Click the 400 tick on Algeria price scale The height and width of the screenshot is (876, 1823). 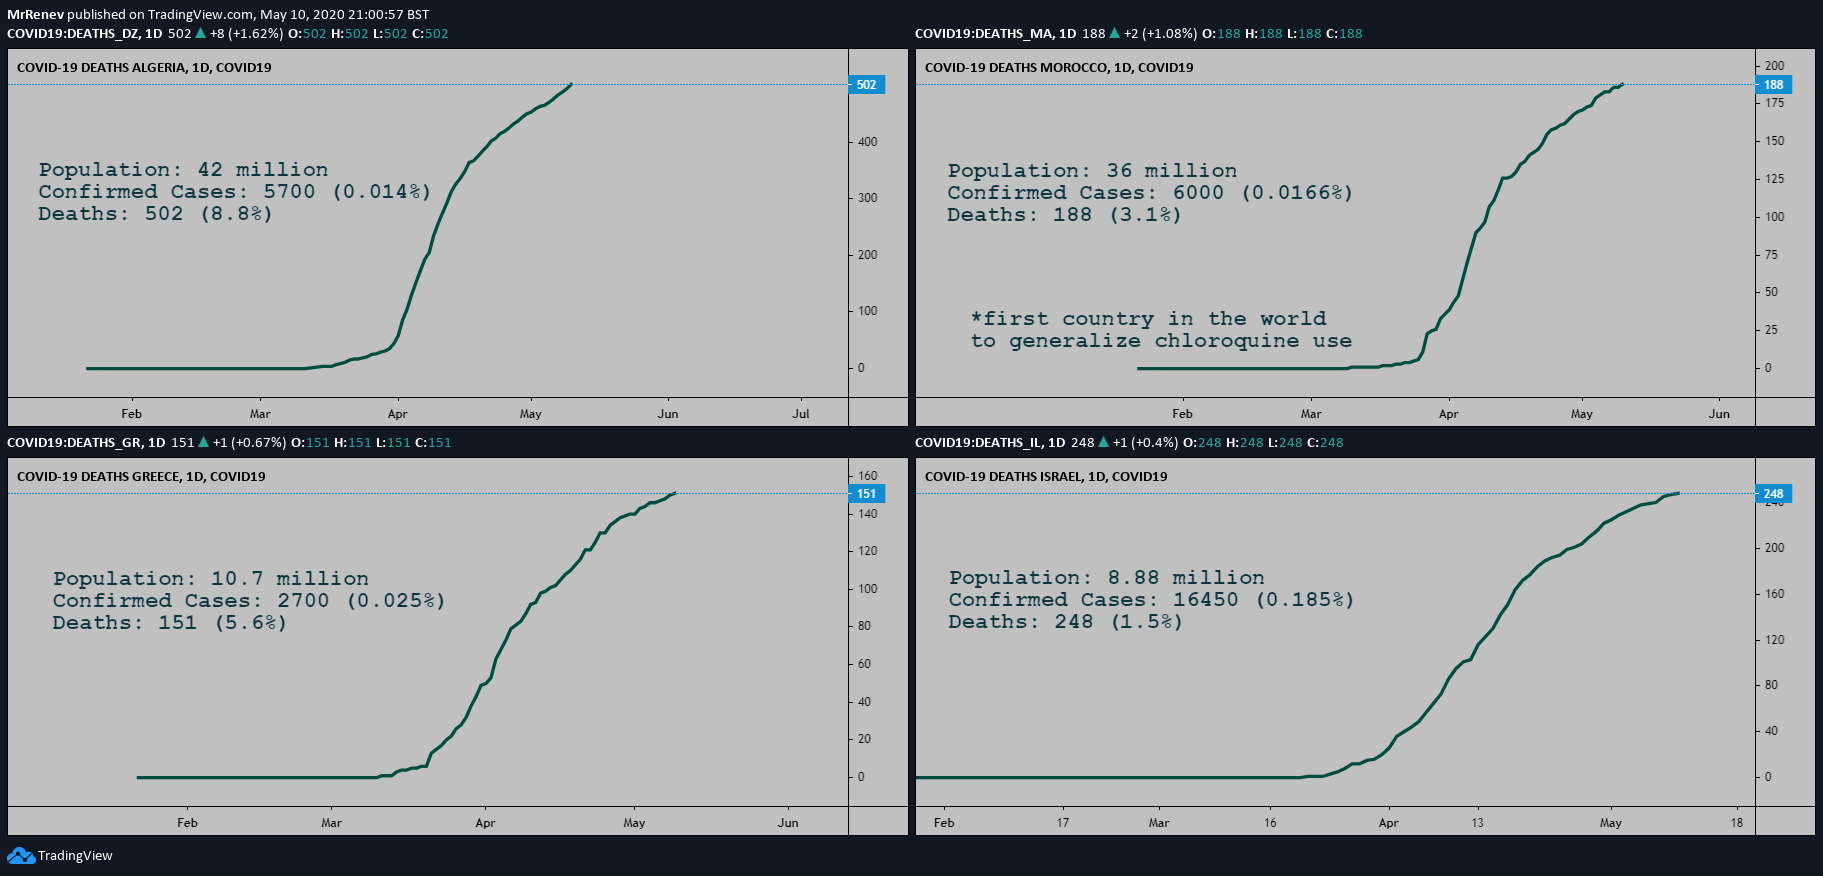(x=868, y=142)
